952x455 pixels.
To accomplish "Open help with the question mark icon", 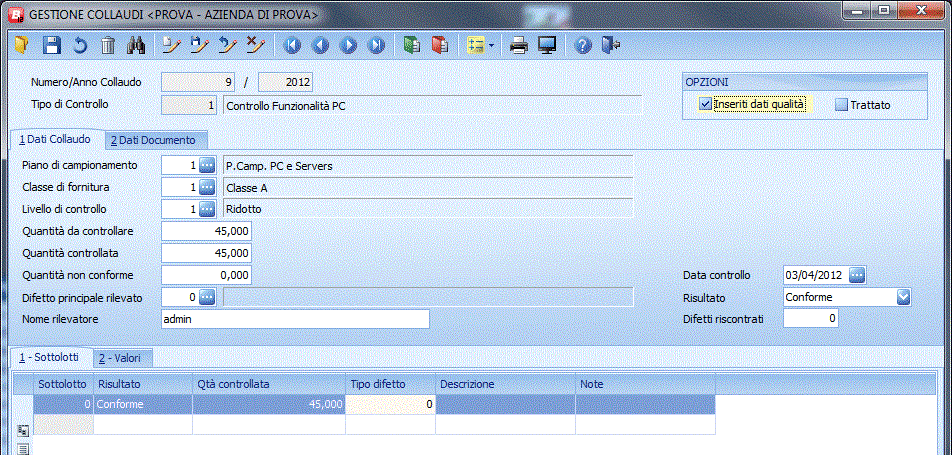I will (583, 46).
